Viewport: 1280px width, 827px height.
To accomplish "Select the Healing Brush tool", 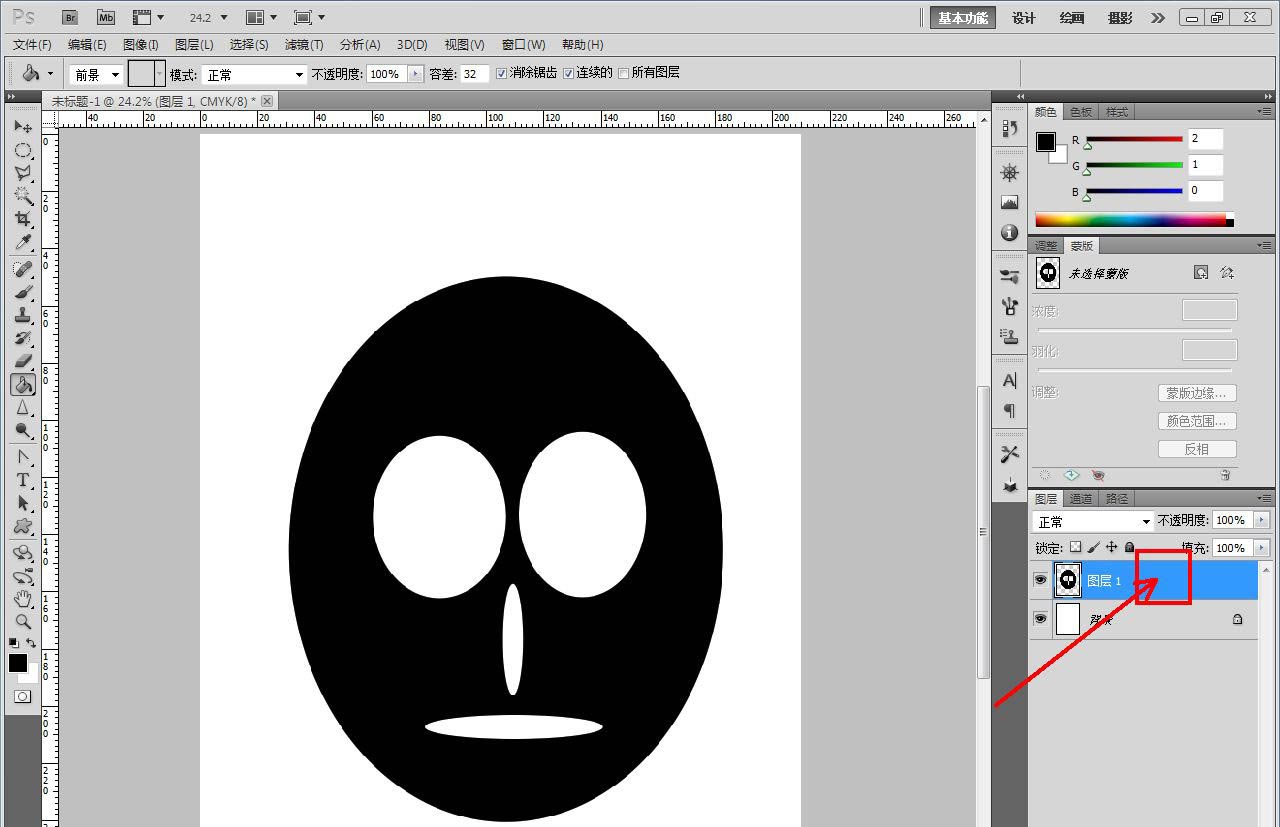I will click(x=22, y=269).
